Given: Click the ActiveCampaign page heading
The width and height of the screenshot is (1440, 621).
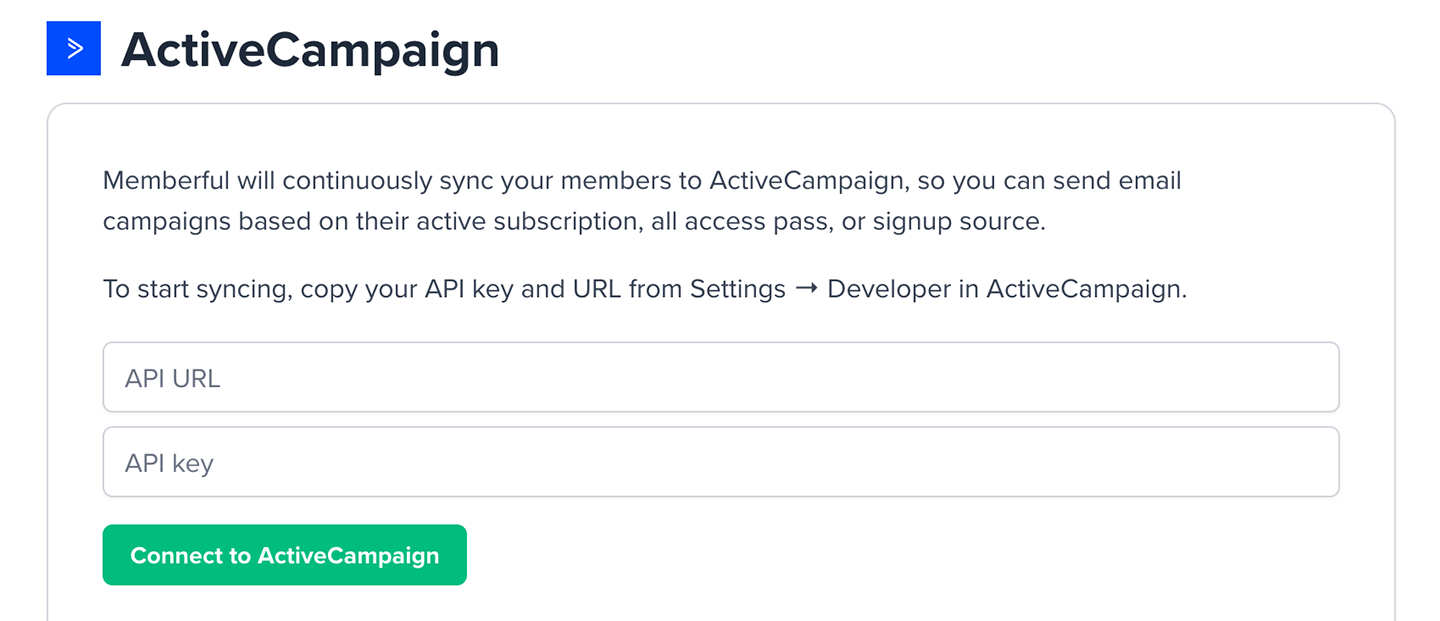Looking at the screenshot, I should [x=310, y=50].
